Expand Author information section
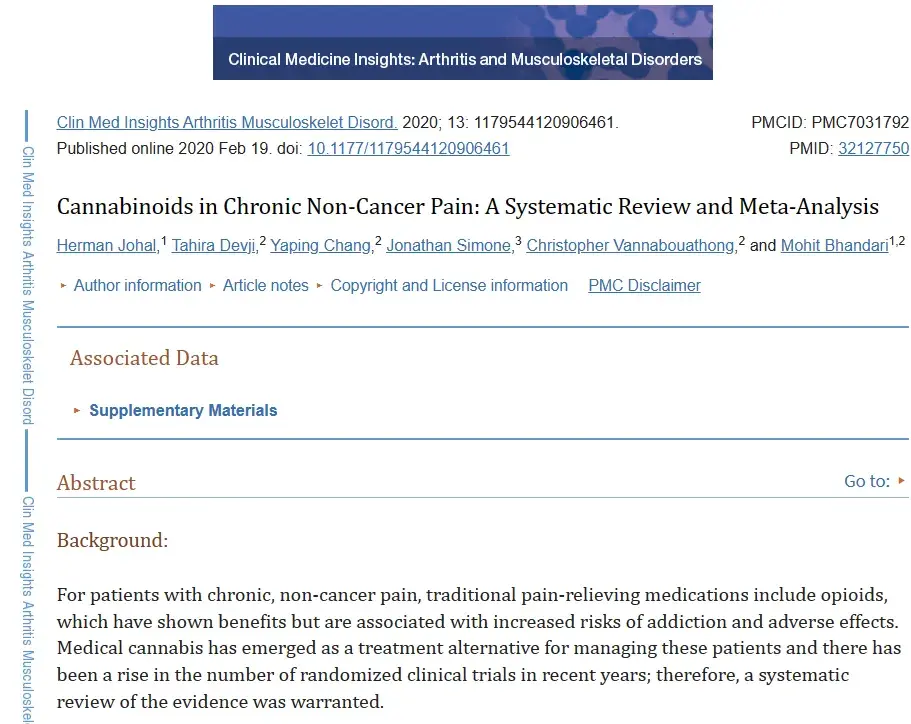The height and width of the screenshot is (724, 911). point(138,285)
